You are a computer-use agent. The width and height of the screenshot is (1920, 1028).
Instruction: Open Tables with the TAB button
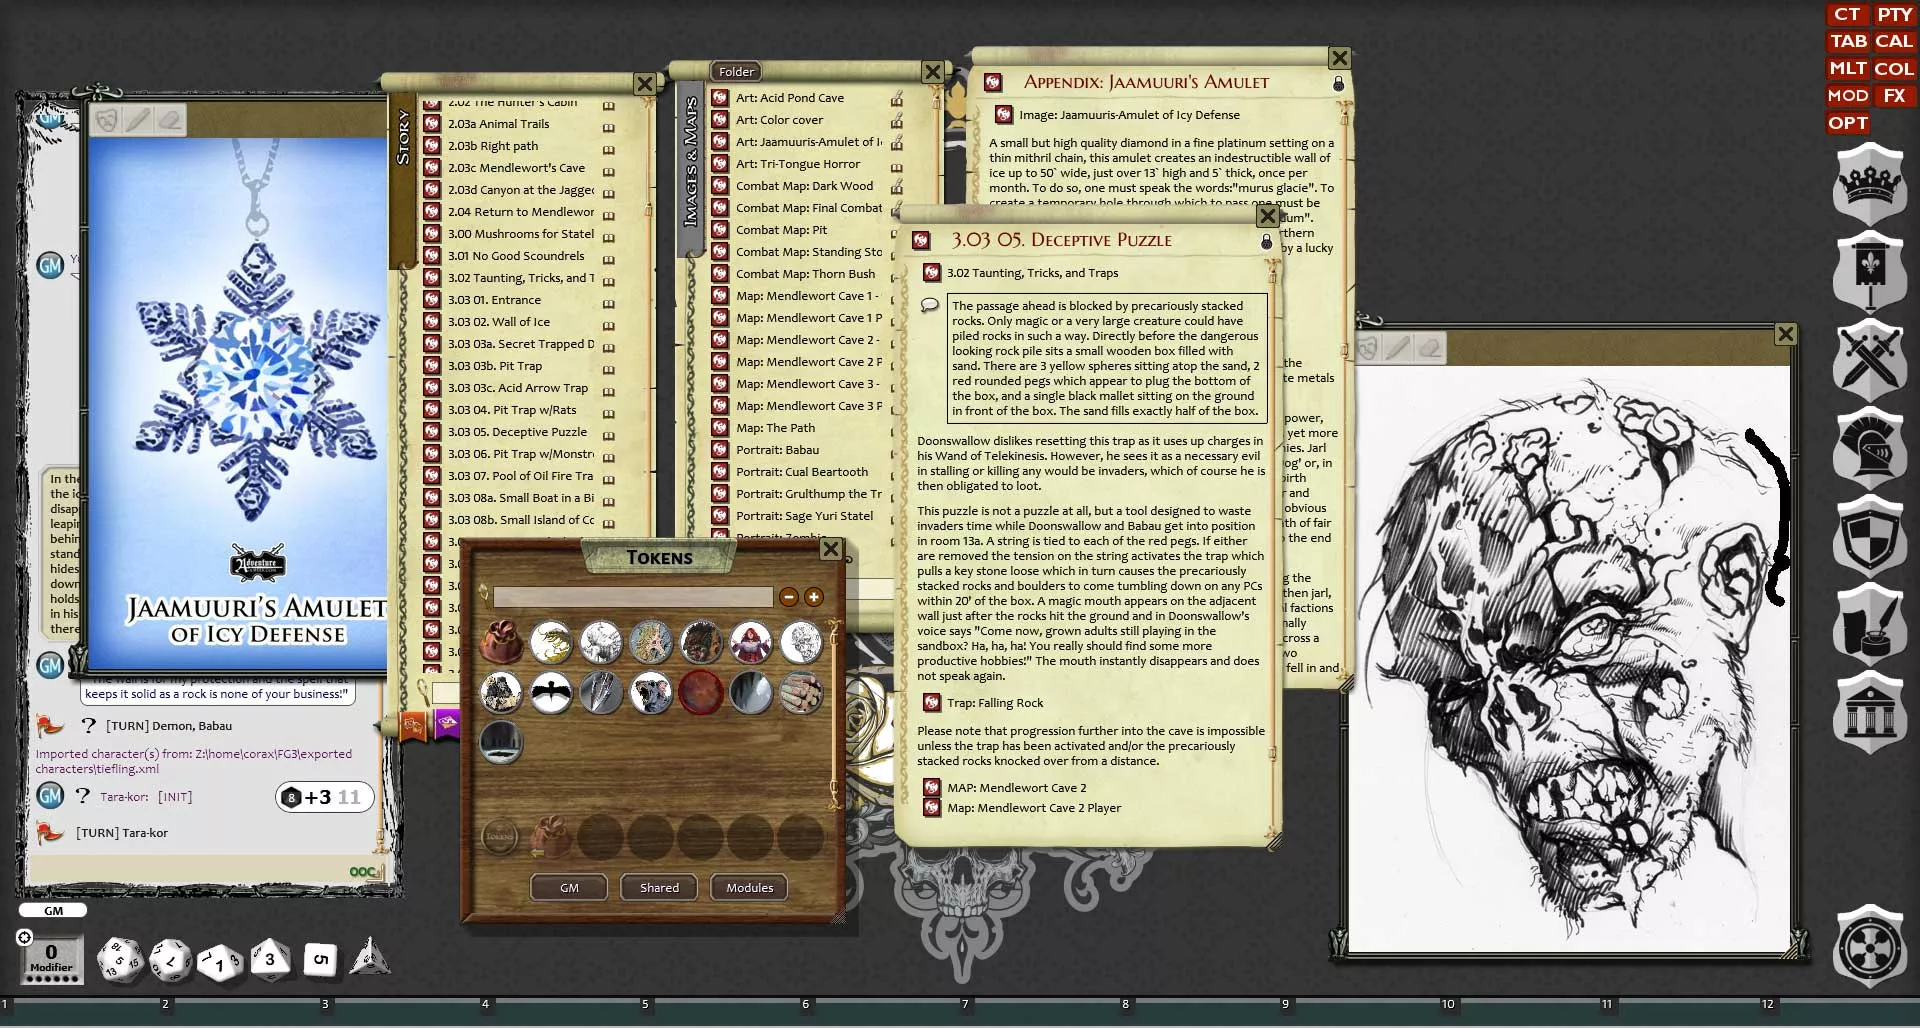1847,42
